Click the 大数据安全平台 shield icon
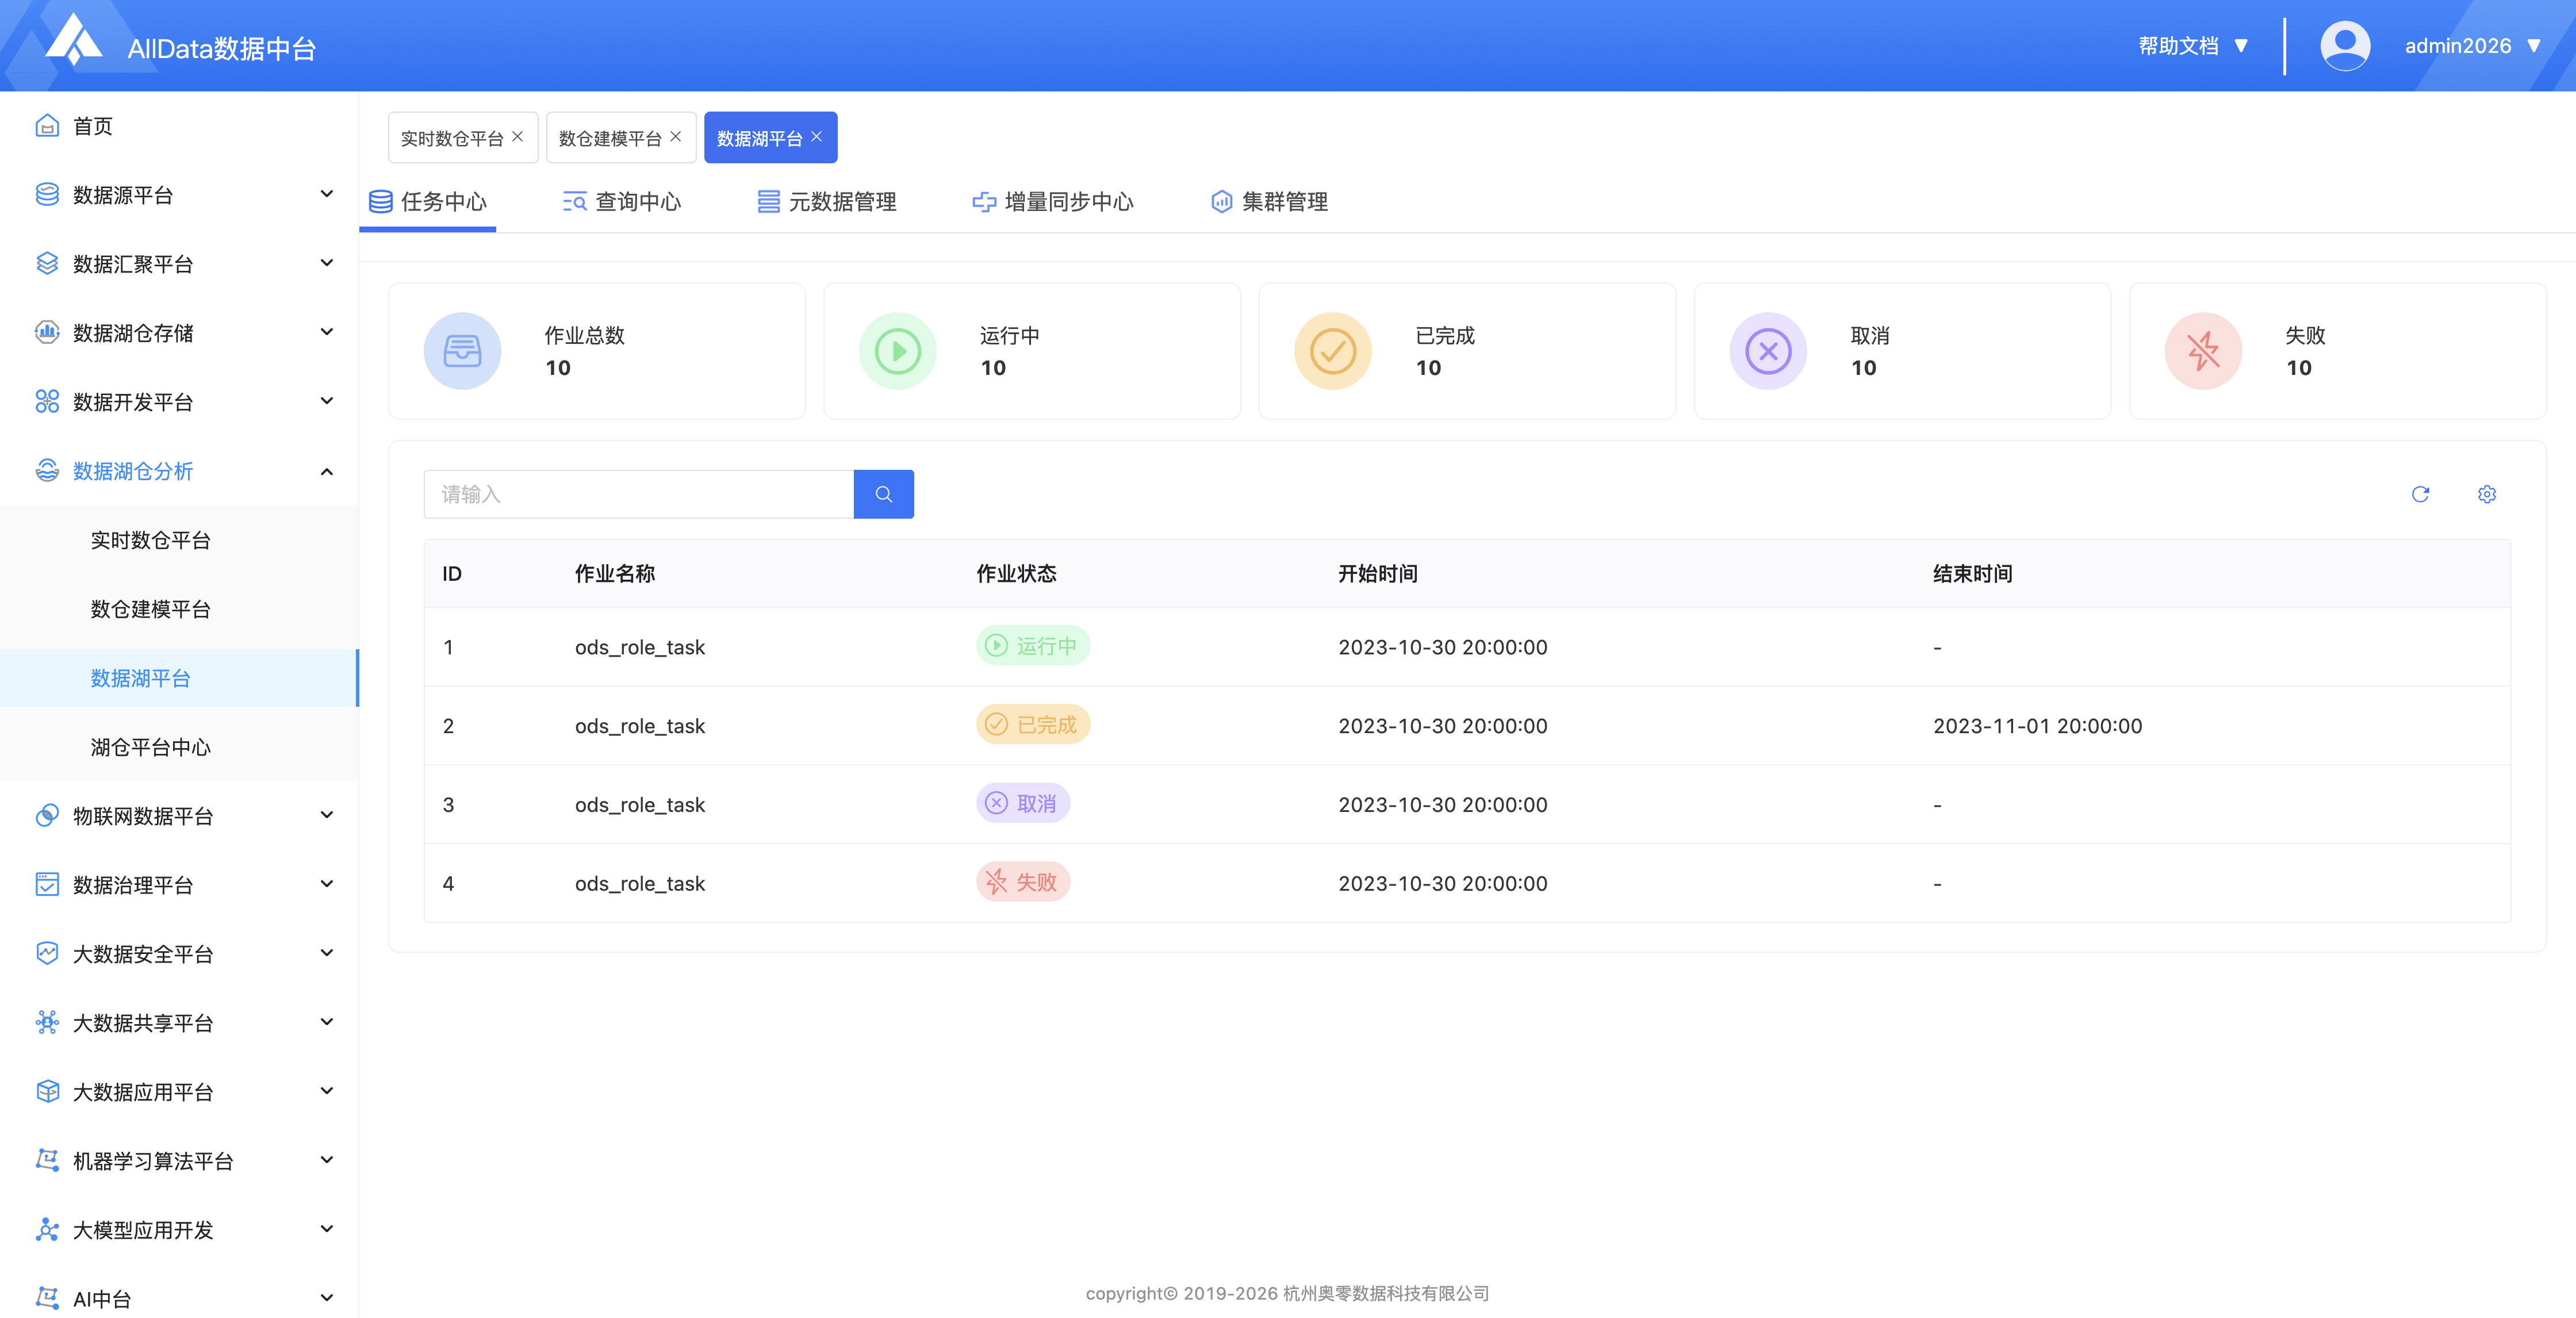The height and width of the screenshot is (1318, 2576). pyautogui.click(x=47, y=954)
